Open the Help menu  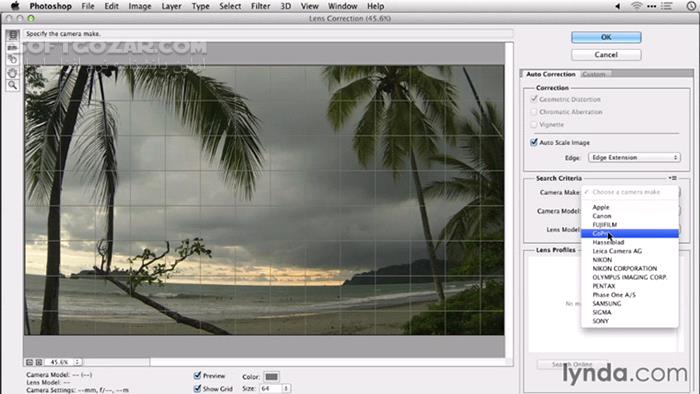coord(375,6)
